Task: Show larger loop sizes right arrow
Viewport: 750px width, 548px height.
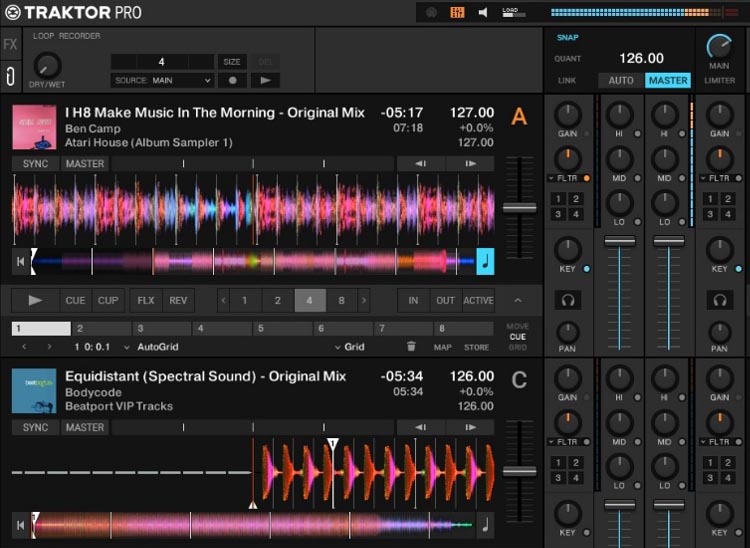Action: pyautogui.click(x=364, y=300)
